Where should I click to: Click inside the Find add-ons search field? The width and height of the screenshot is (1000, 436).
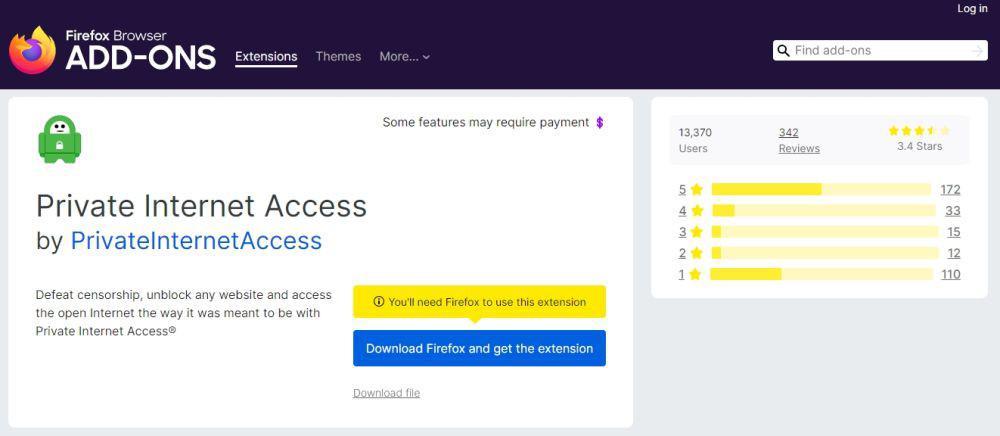(880, 50)
